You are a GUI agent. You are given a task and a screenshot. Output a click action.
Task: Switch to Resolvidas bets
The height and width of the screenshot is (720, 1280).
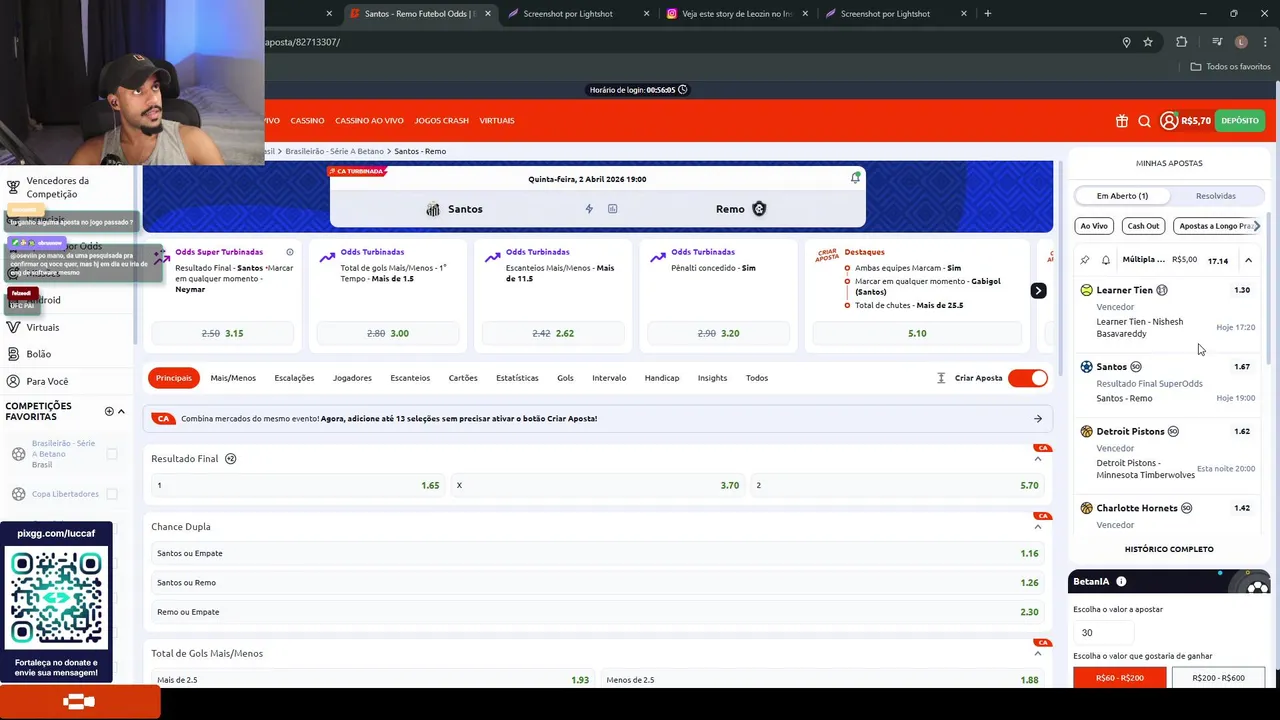1216,196
